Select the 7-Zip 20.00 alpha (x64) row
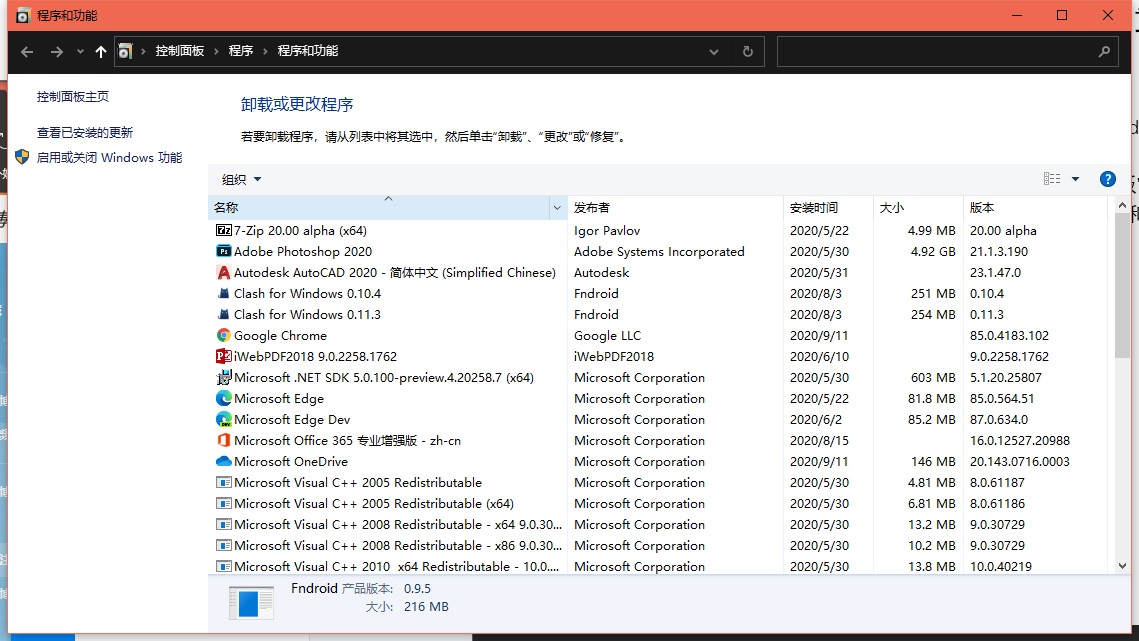The height and width of the screenshot is (641, 1139). [657, 230]
